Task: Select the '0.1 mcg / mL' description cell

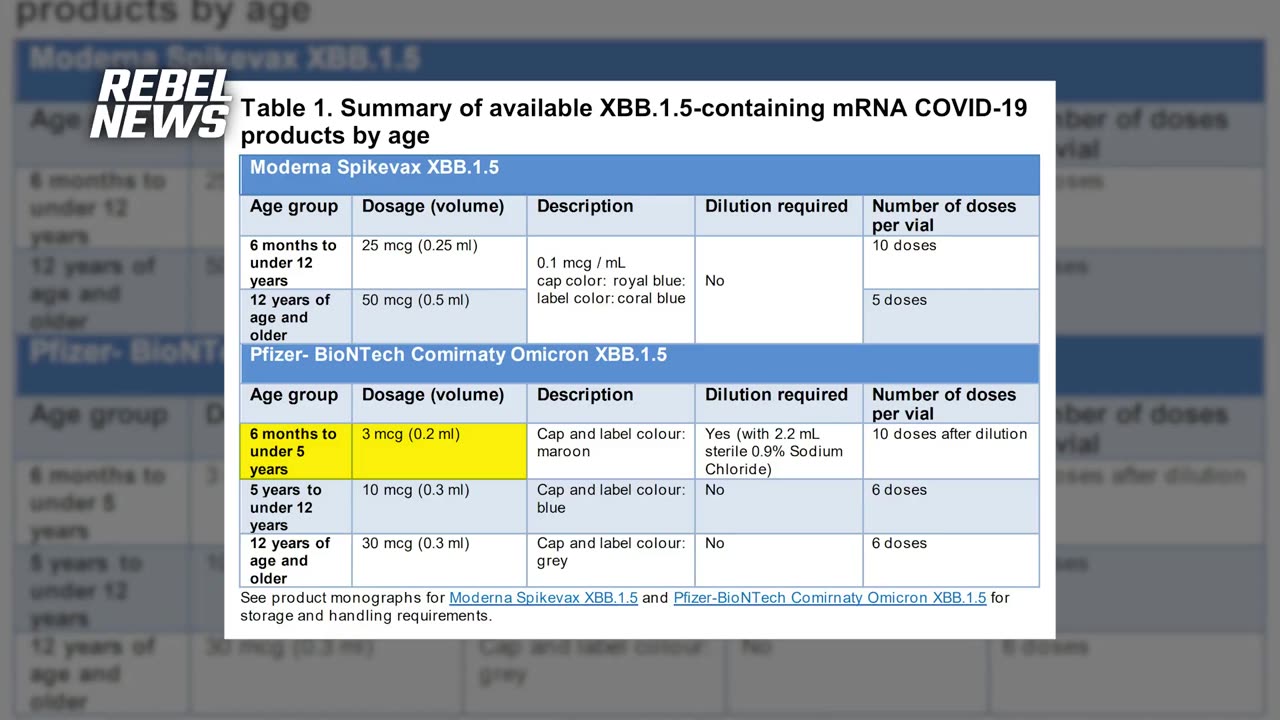Action: pos(611,290)
